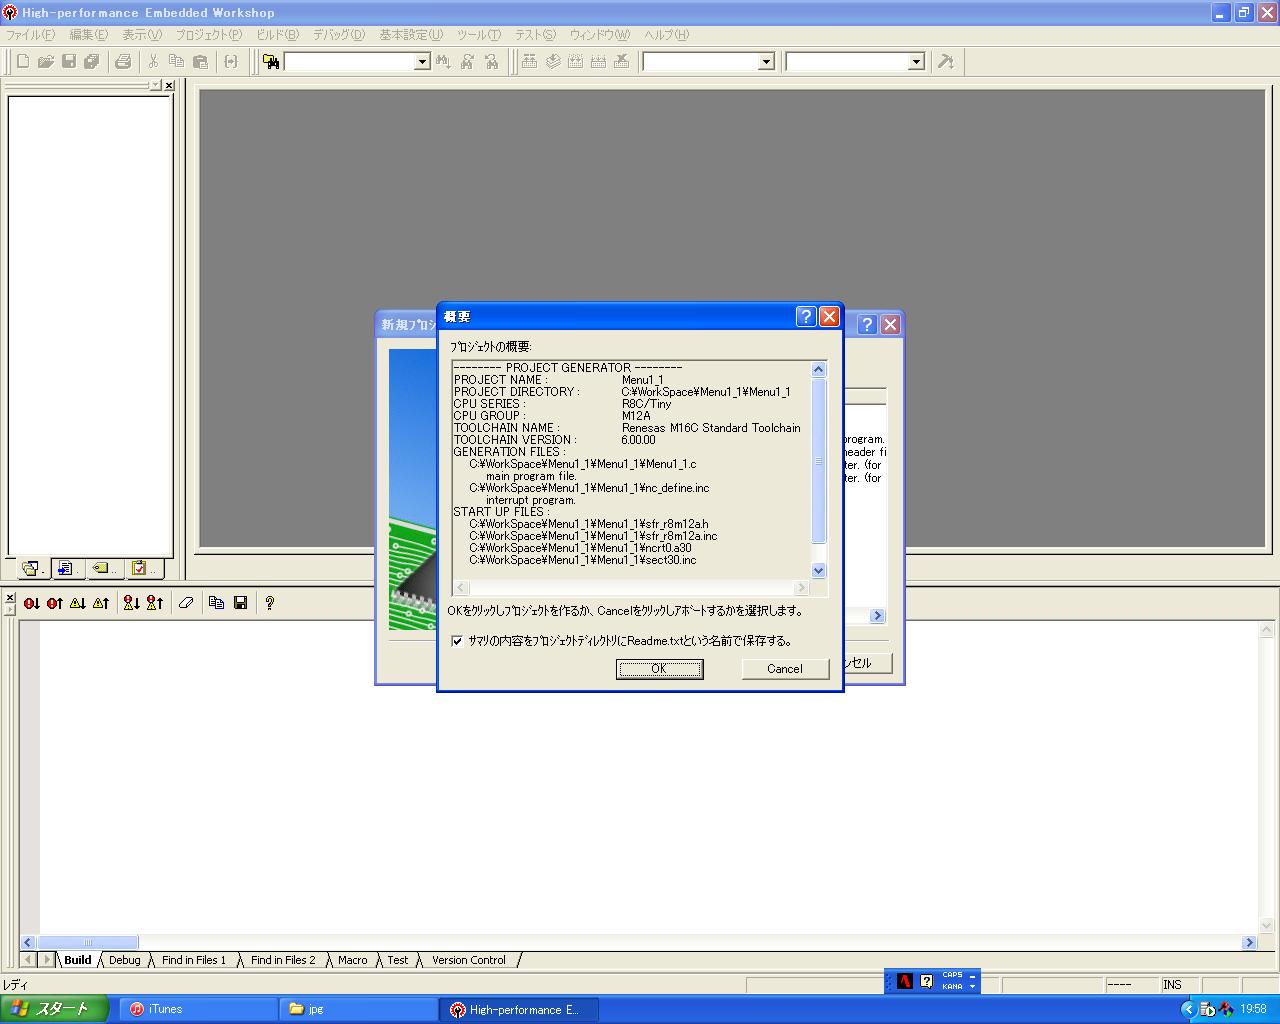The width and height of the screenshot is (1280, 1024).
Task: Click the copy output icon
Action: (x=216, y=603)
